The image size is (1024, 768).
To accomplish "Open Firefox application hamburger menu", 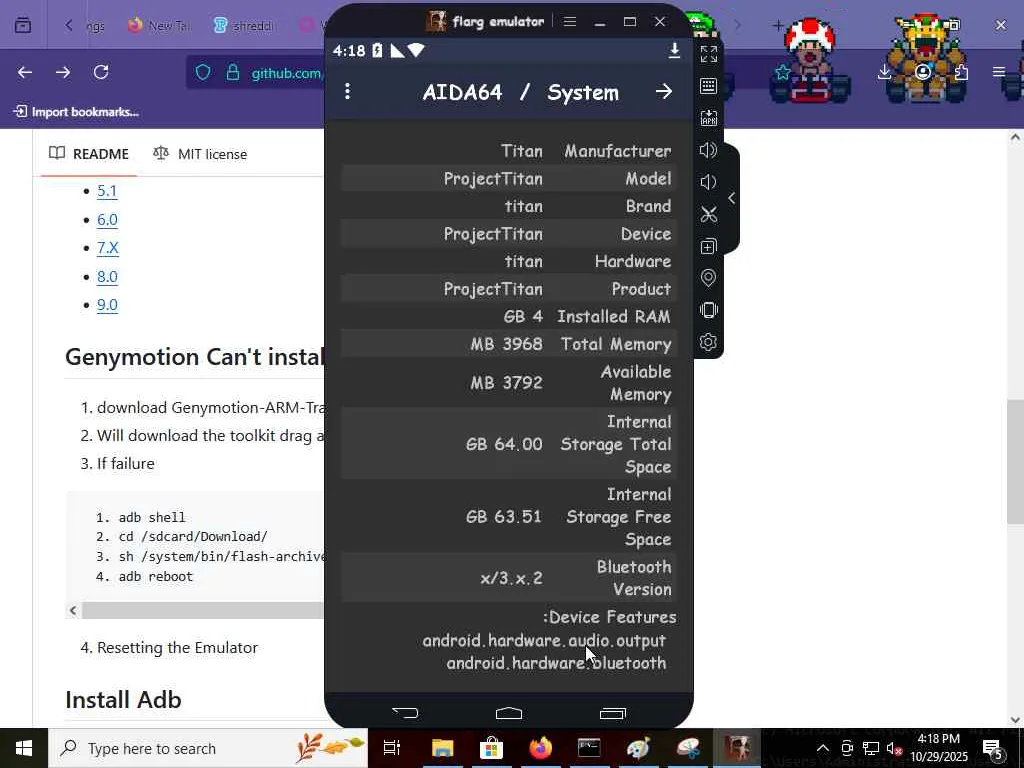I will pos(999,72).
